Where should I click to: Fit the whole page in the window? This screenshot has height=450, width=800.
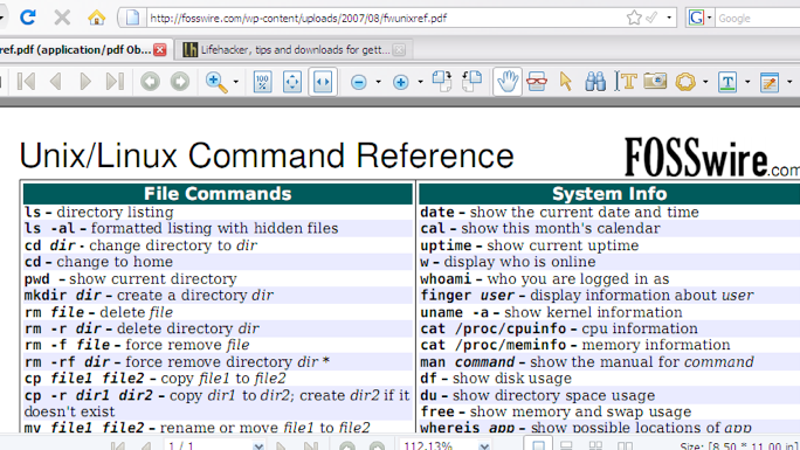coord(292,82)
